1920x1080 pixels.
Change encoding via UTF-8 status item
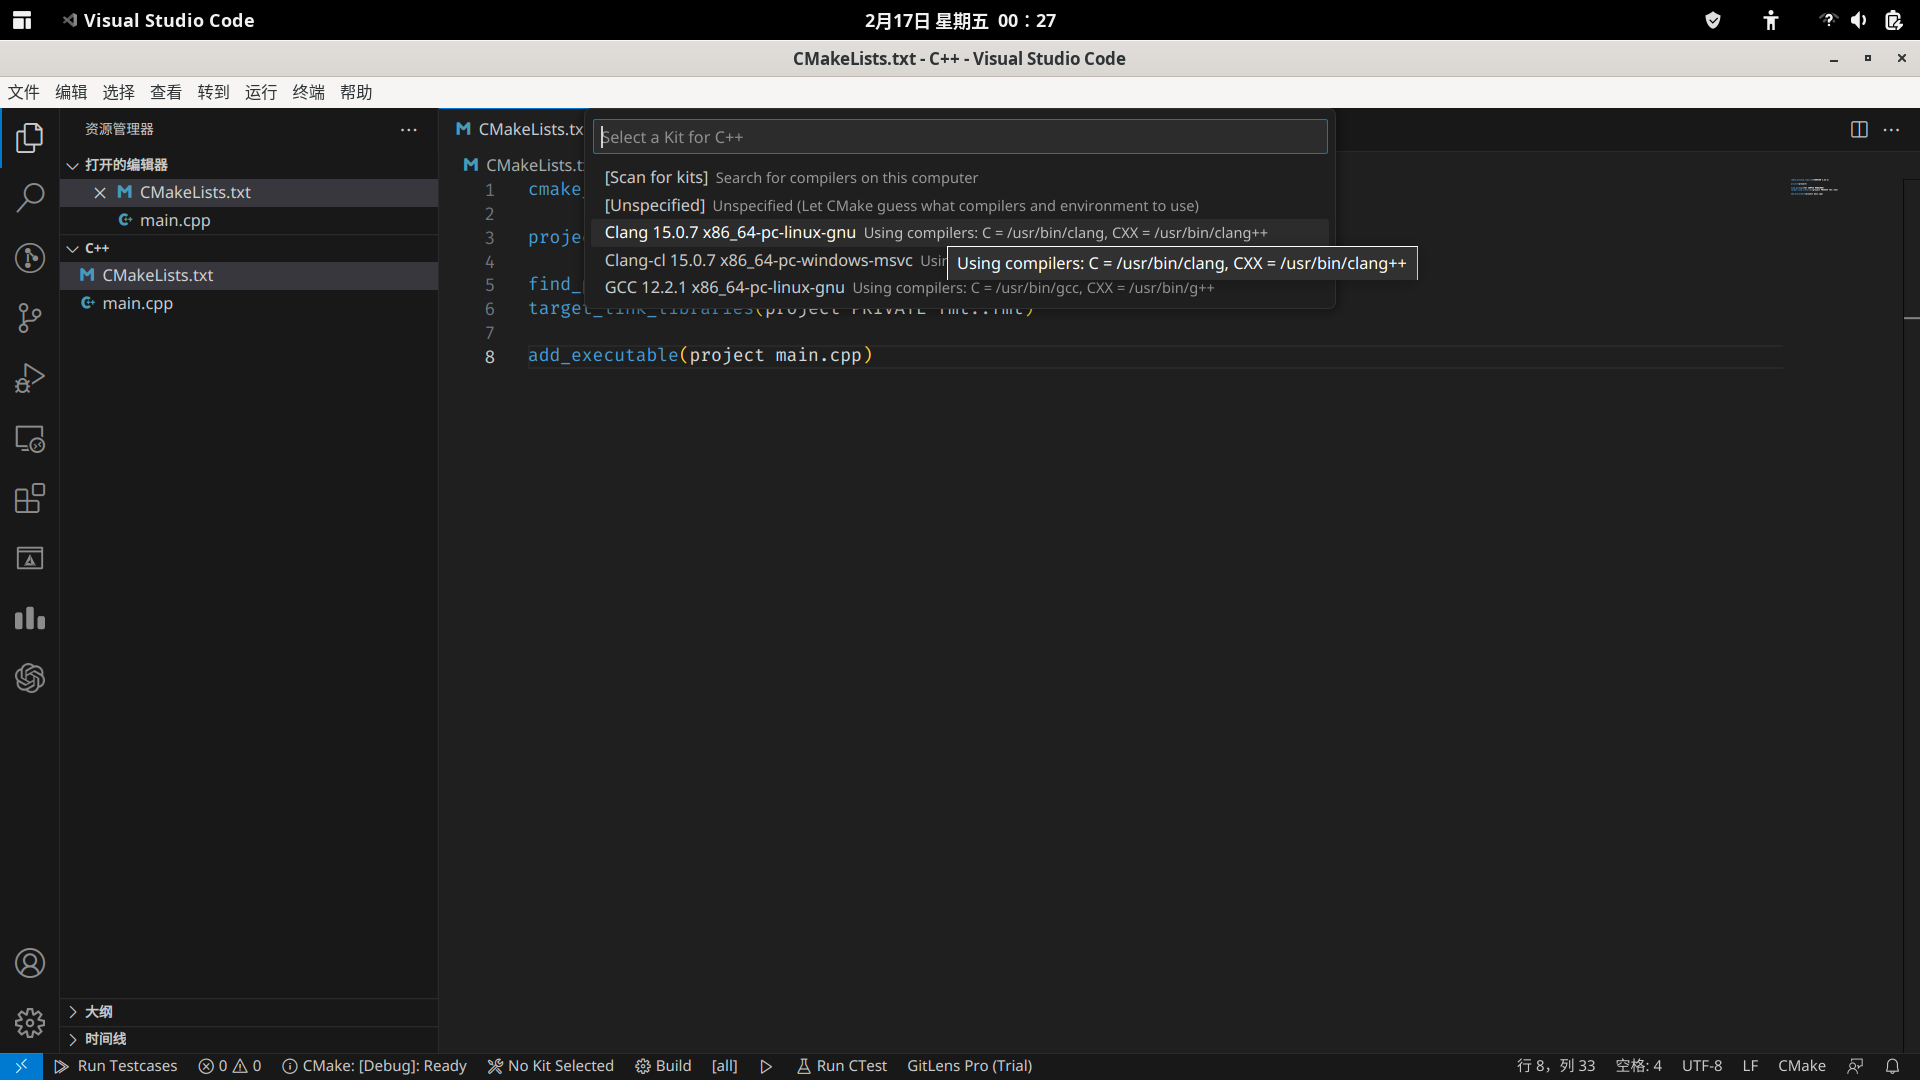tap(1701, 1067)
